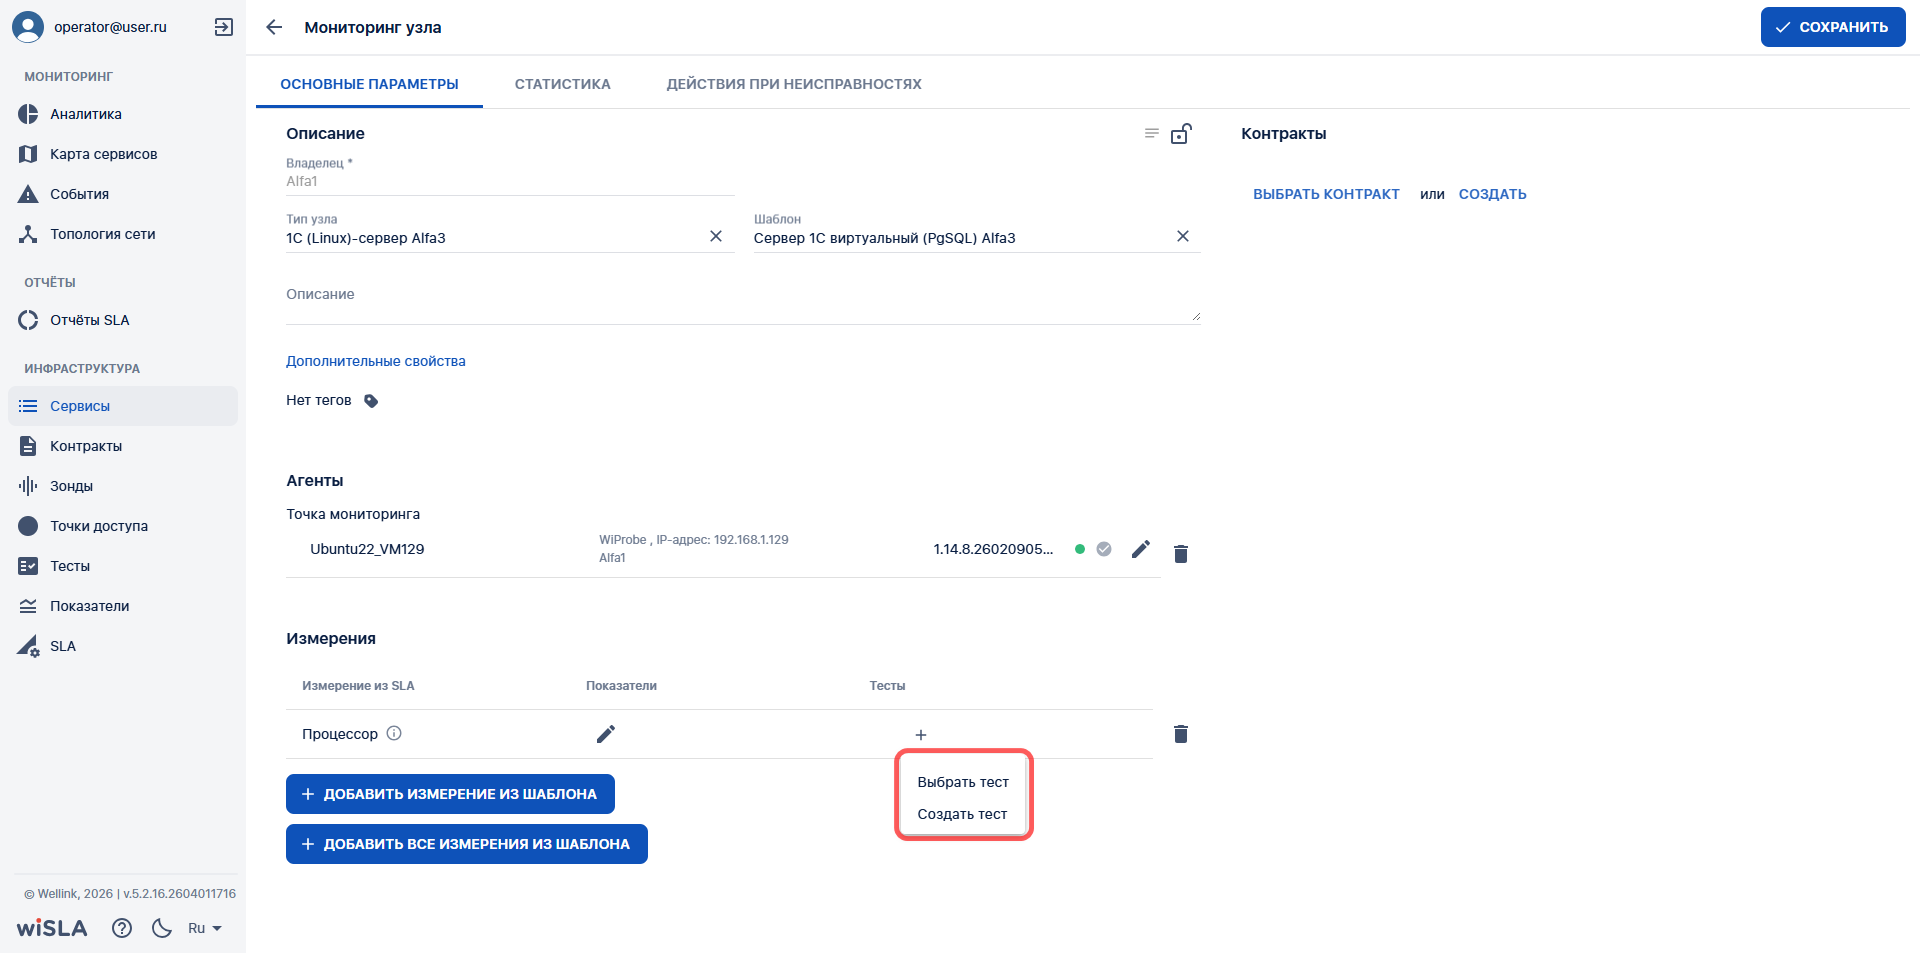Go back using the arrow icon

coord(274,27)
